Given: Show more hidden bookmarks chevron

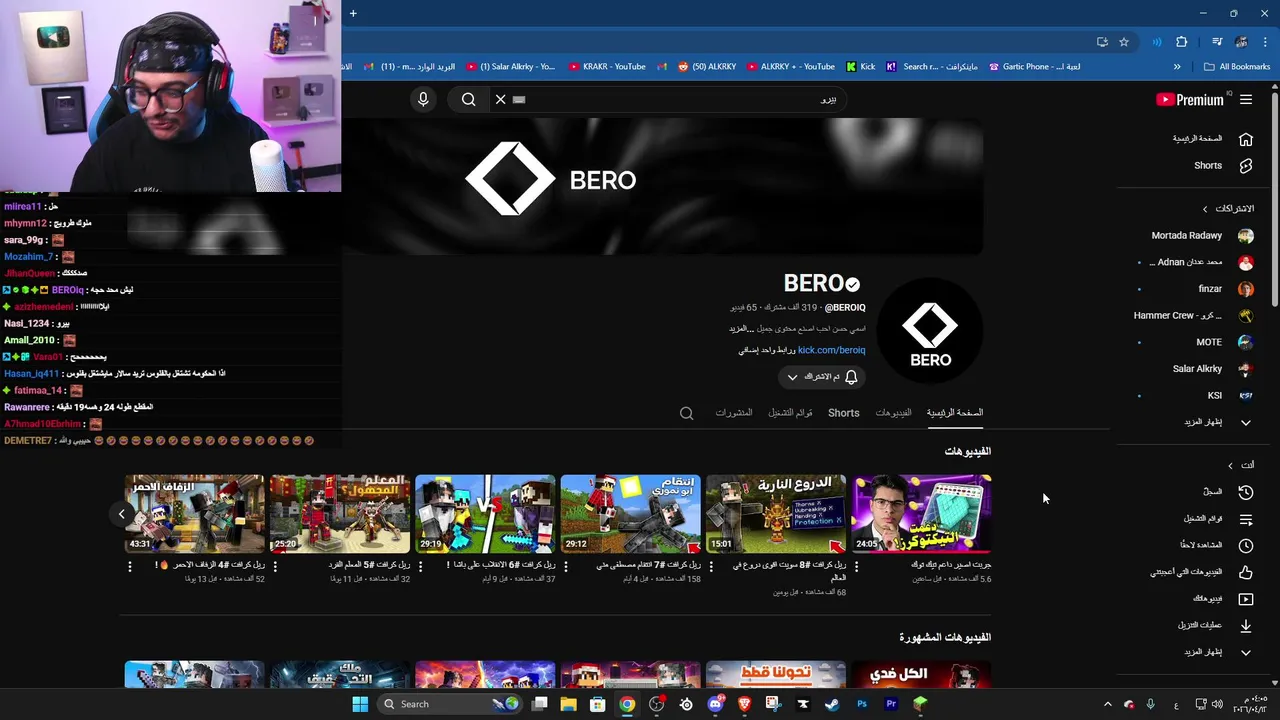Looking at the screenshot, I should 1177,67.
